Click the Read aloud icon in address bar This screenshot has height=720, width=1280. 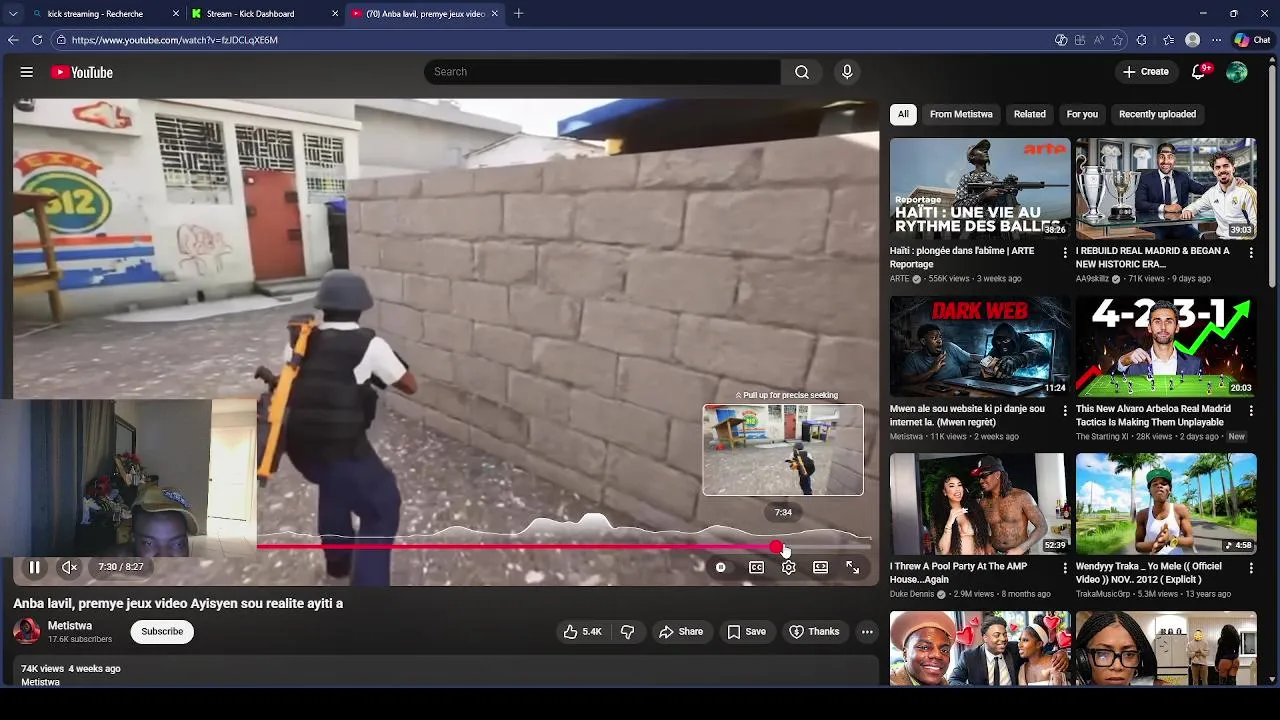1098,40
